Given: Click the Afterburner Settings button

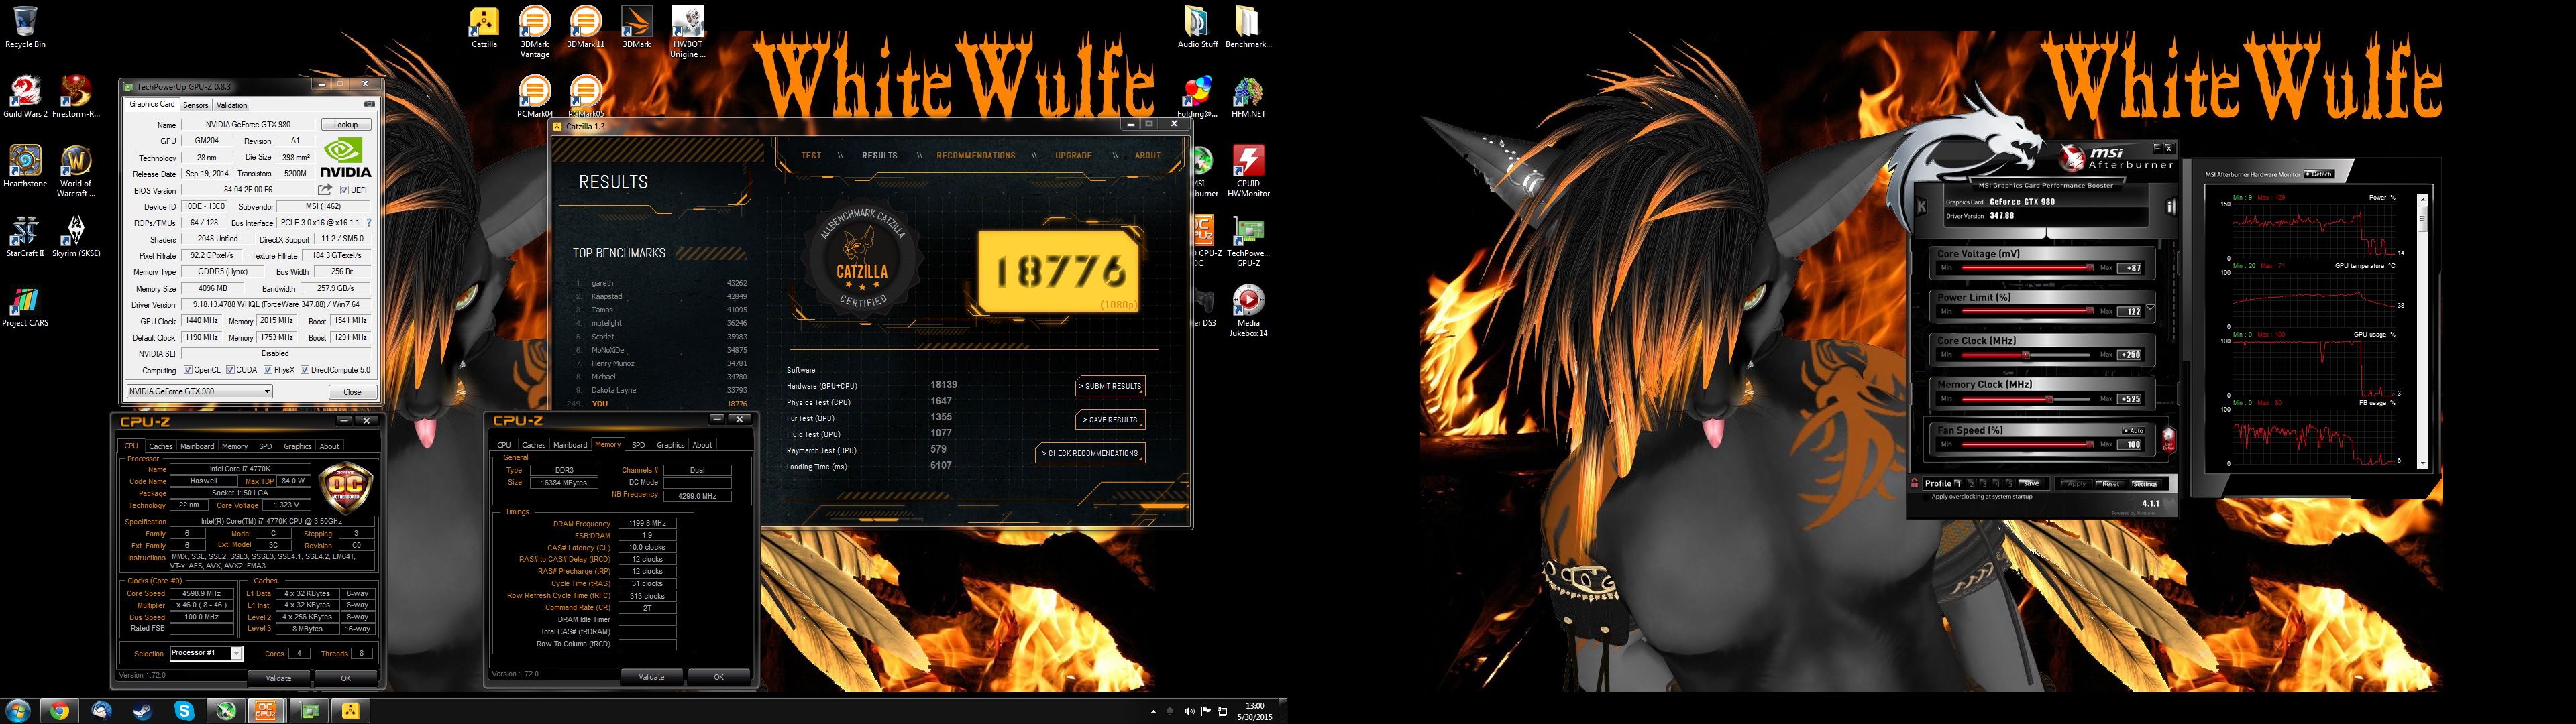Looking at the screenshot, I should click(x=2145, y=484).
